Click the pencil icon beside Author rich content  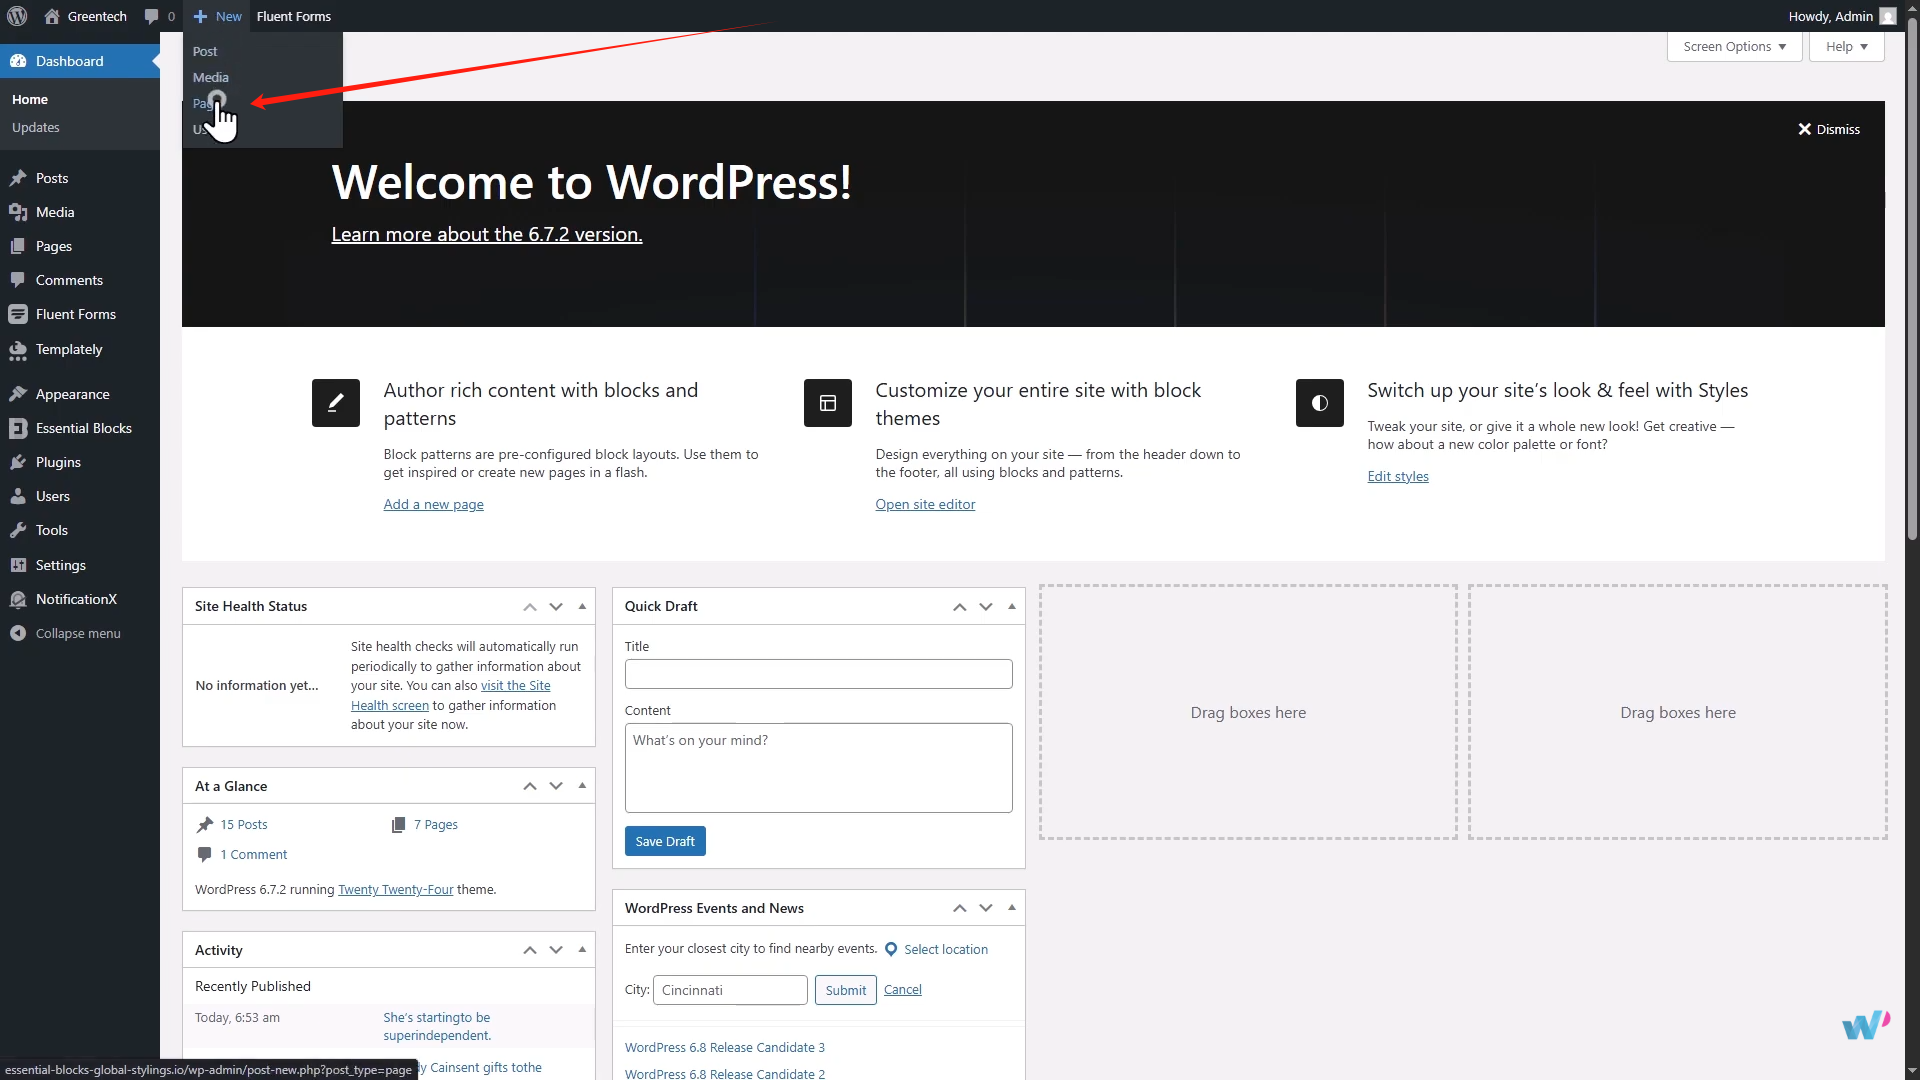tap(335, 403)
